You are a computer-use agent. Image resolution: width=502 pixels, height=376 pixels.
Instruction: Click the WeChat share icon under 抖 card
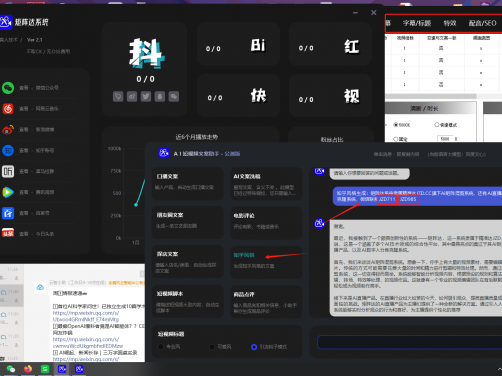pos(174,97)
